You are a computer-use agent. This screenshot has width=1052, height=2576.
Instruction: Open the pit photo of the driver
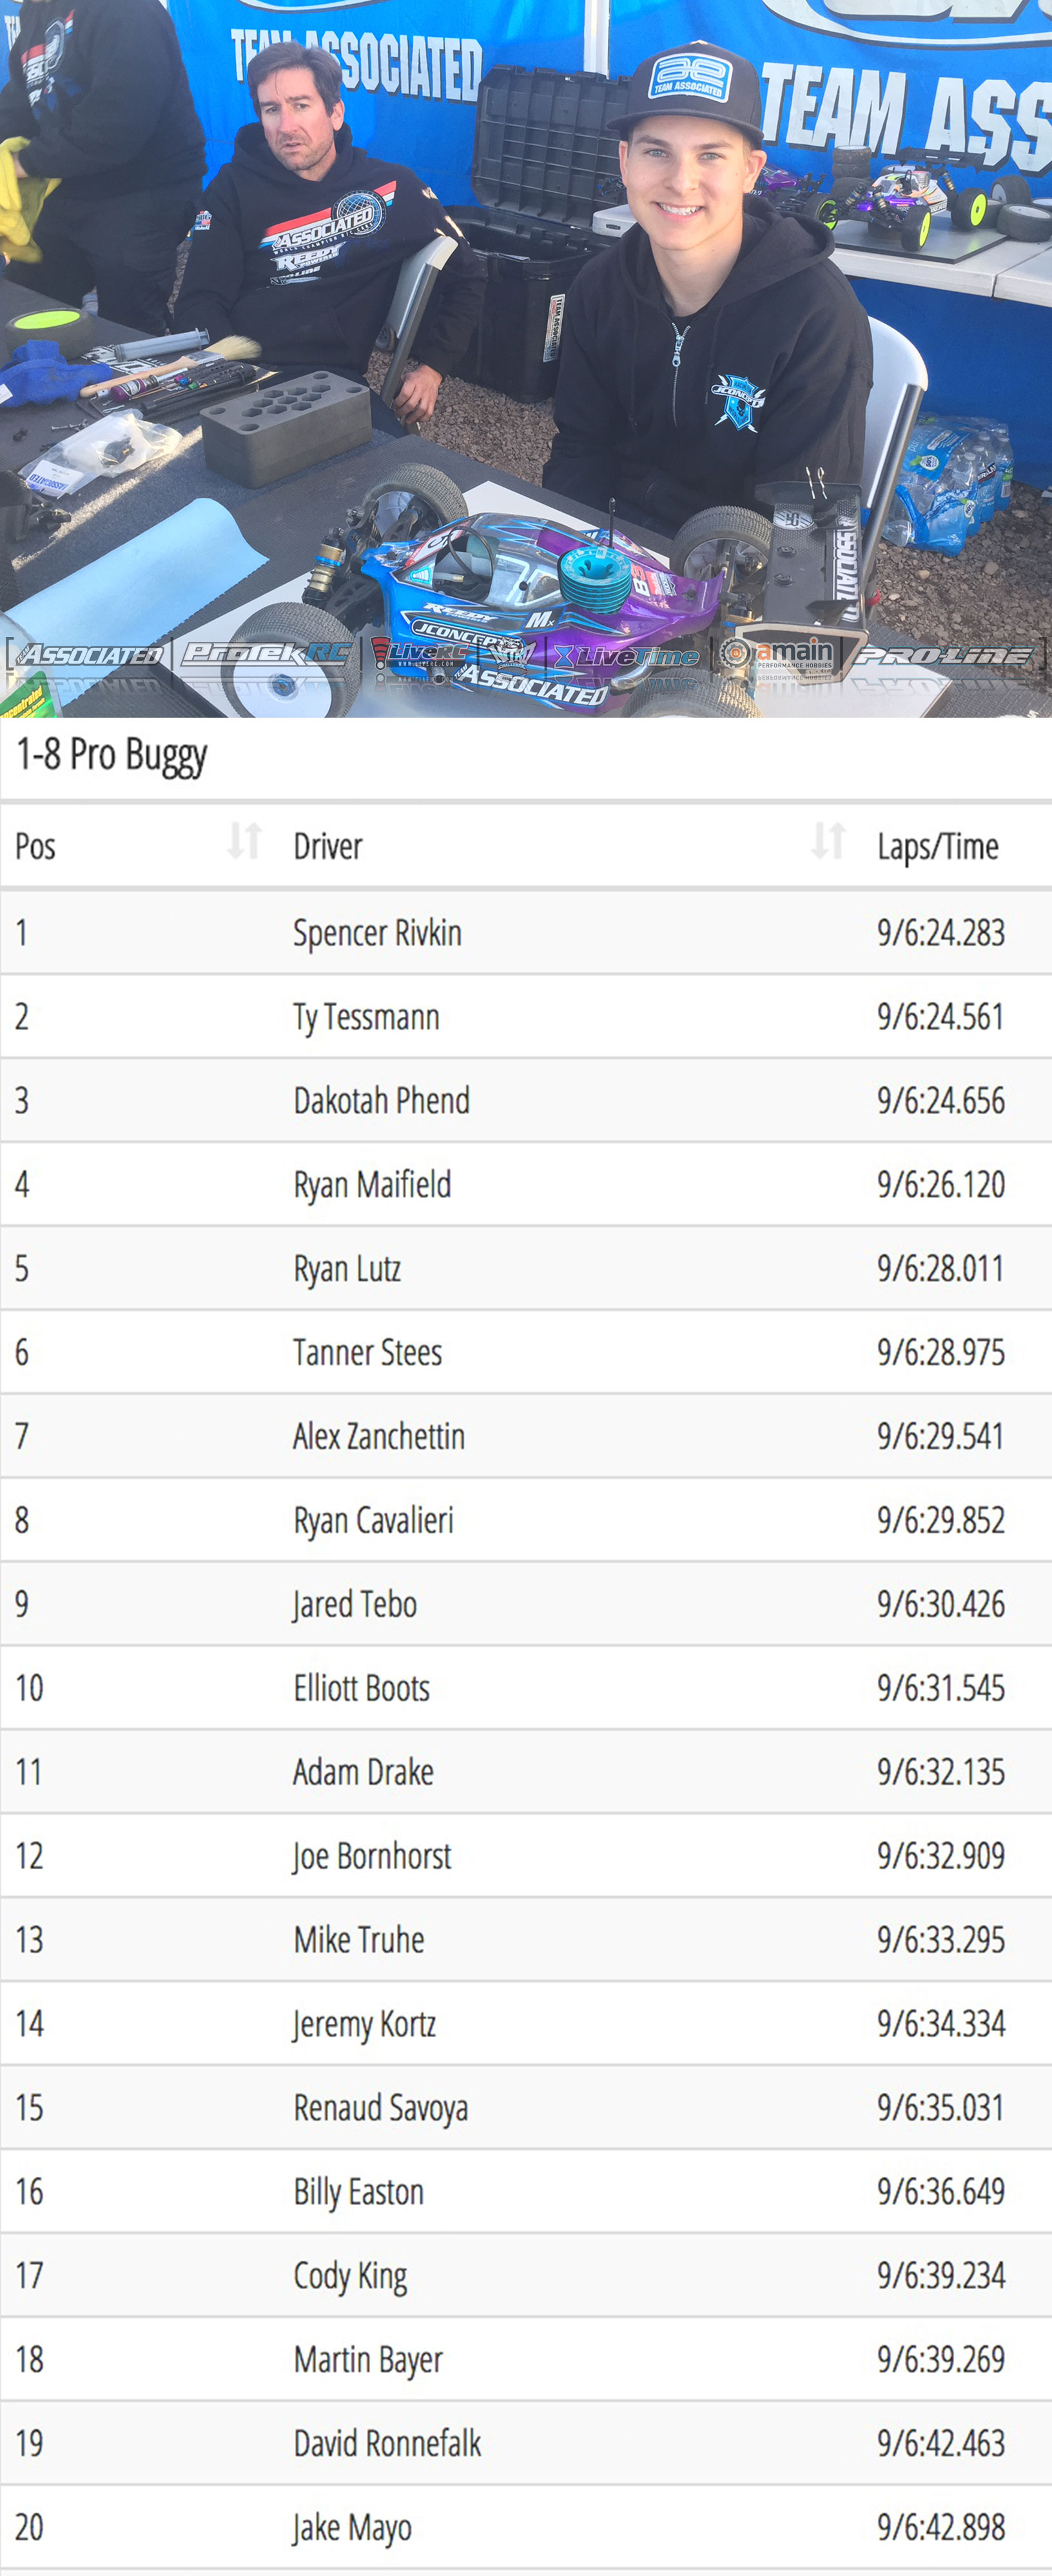click(526, 358)
